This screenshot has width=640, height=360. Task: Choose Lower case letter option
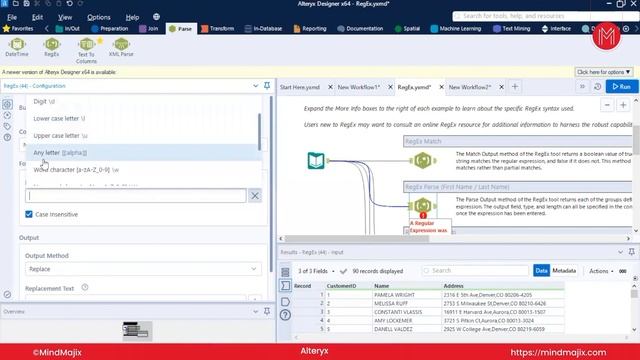tap(142, 118)
